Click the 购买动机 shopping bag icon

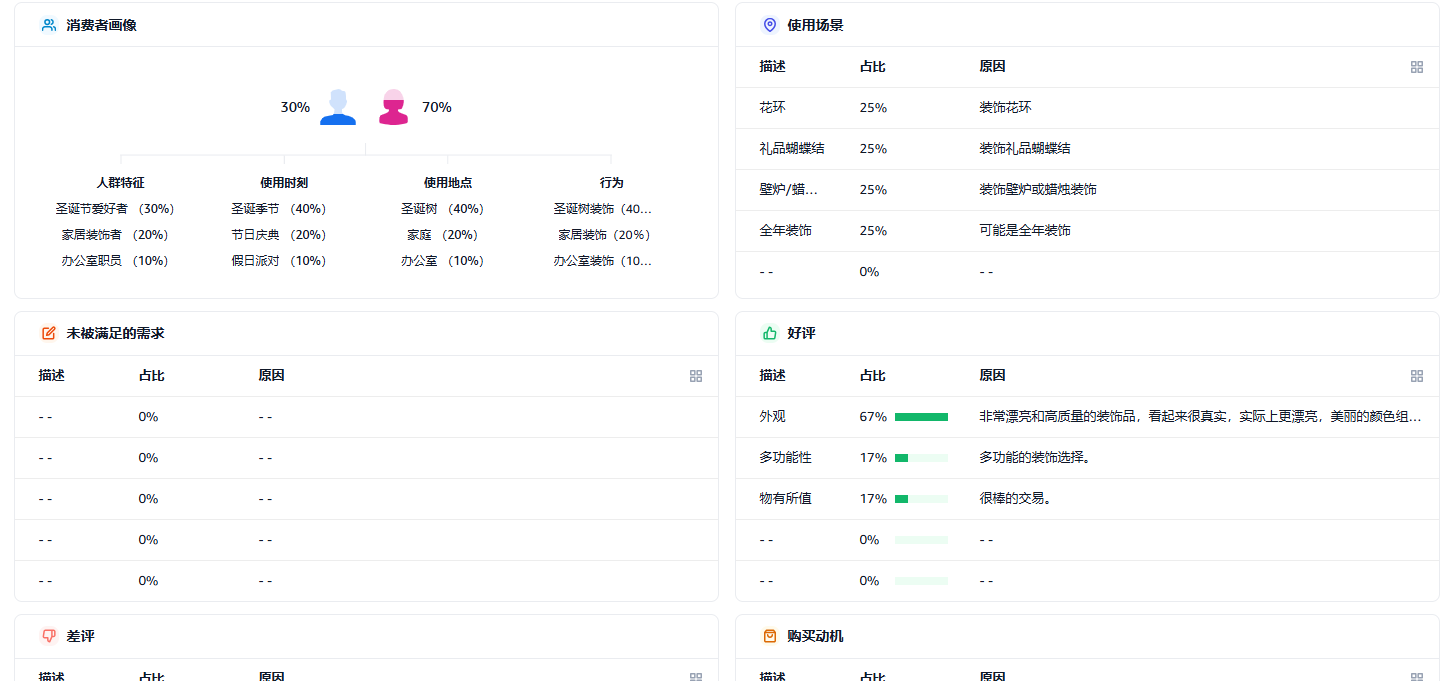click(769, 636)
